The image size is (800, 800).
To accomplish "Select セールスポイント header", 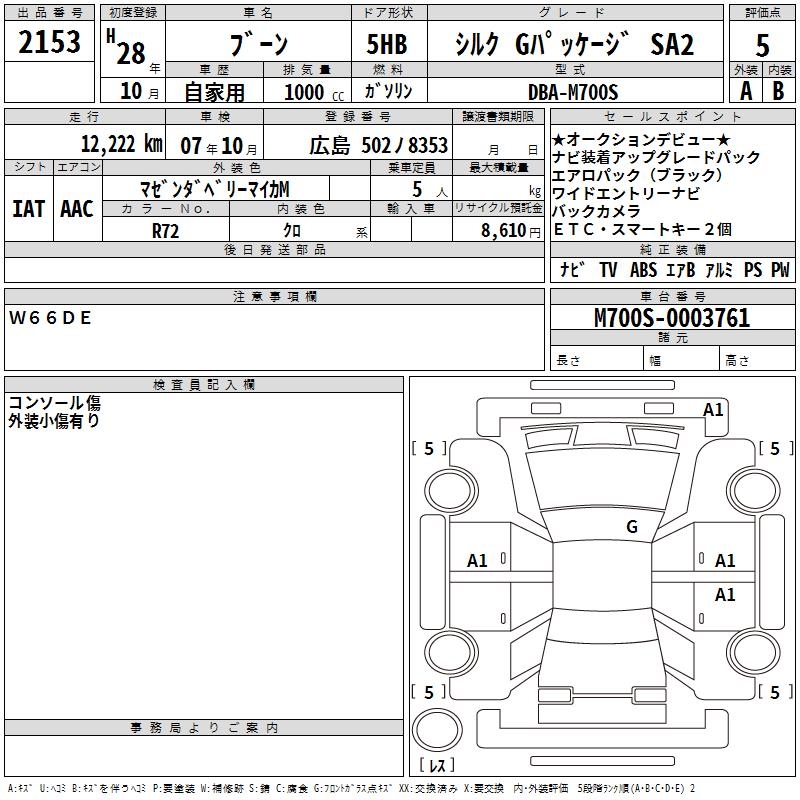I will pos(672,116).
